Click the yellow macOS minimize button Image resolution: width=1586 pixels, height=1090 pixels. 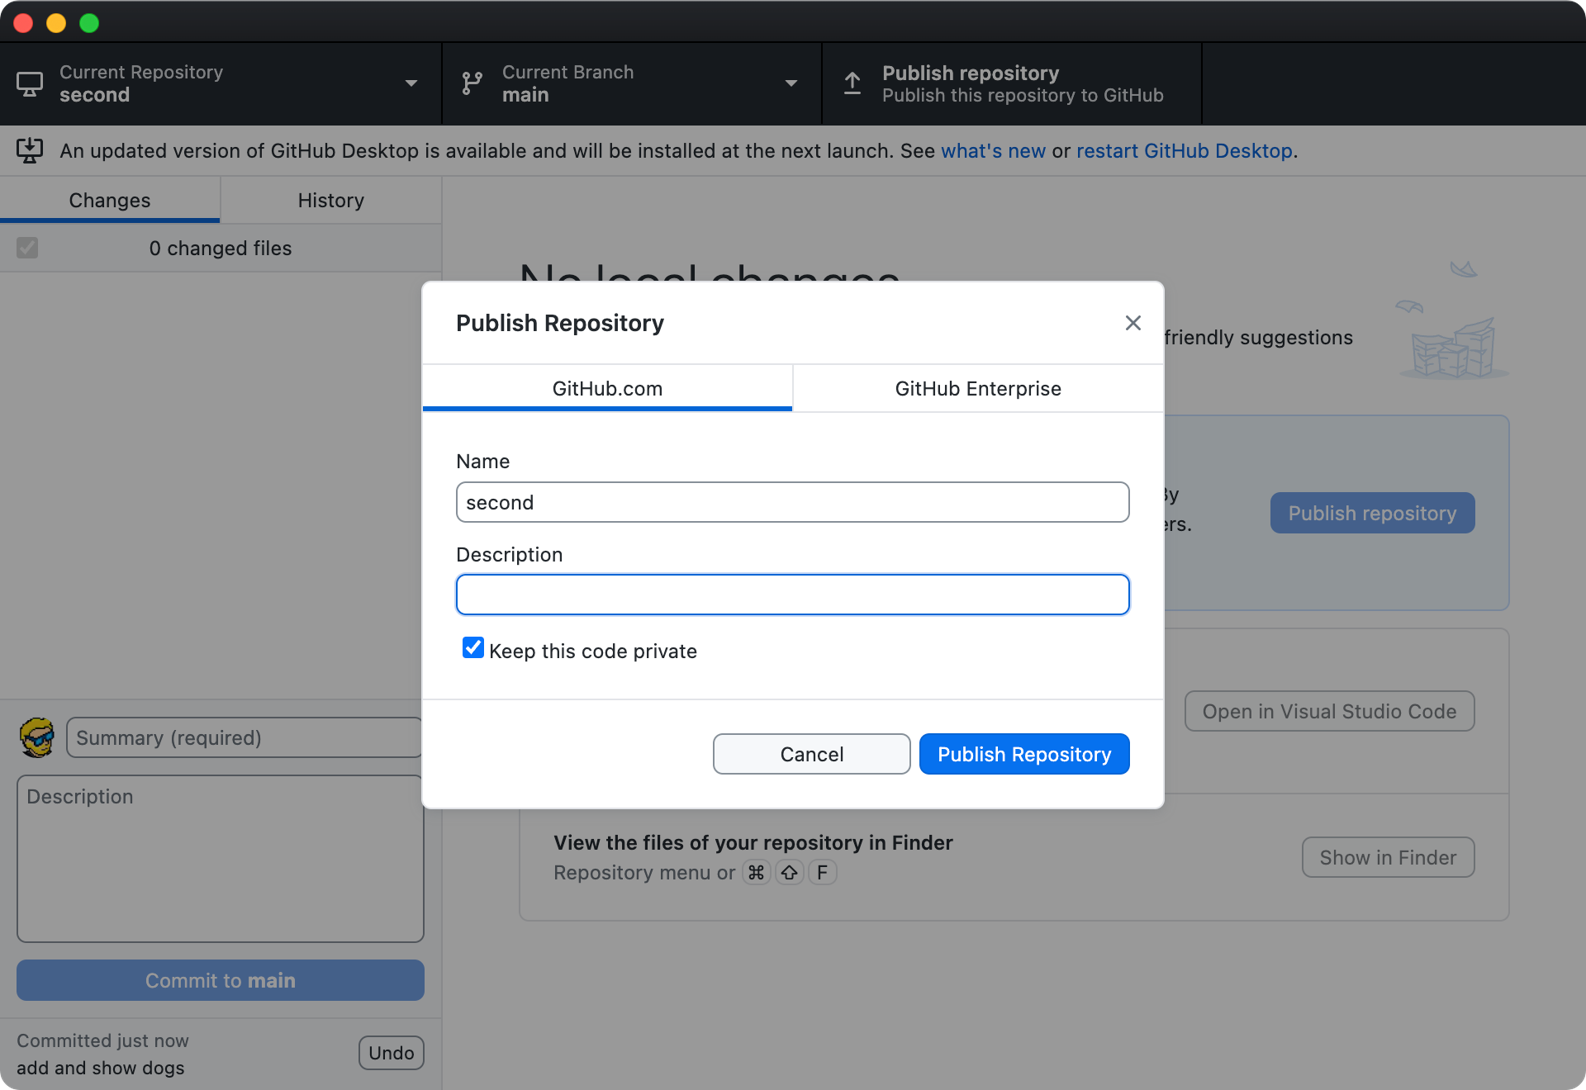(x=56, y=23)
